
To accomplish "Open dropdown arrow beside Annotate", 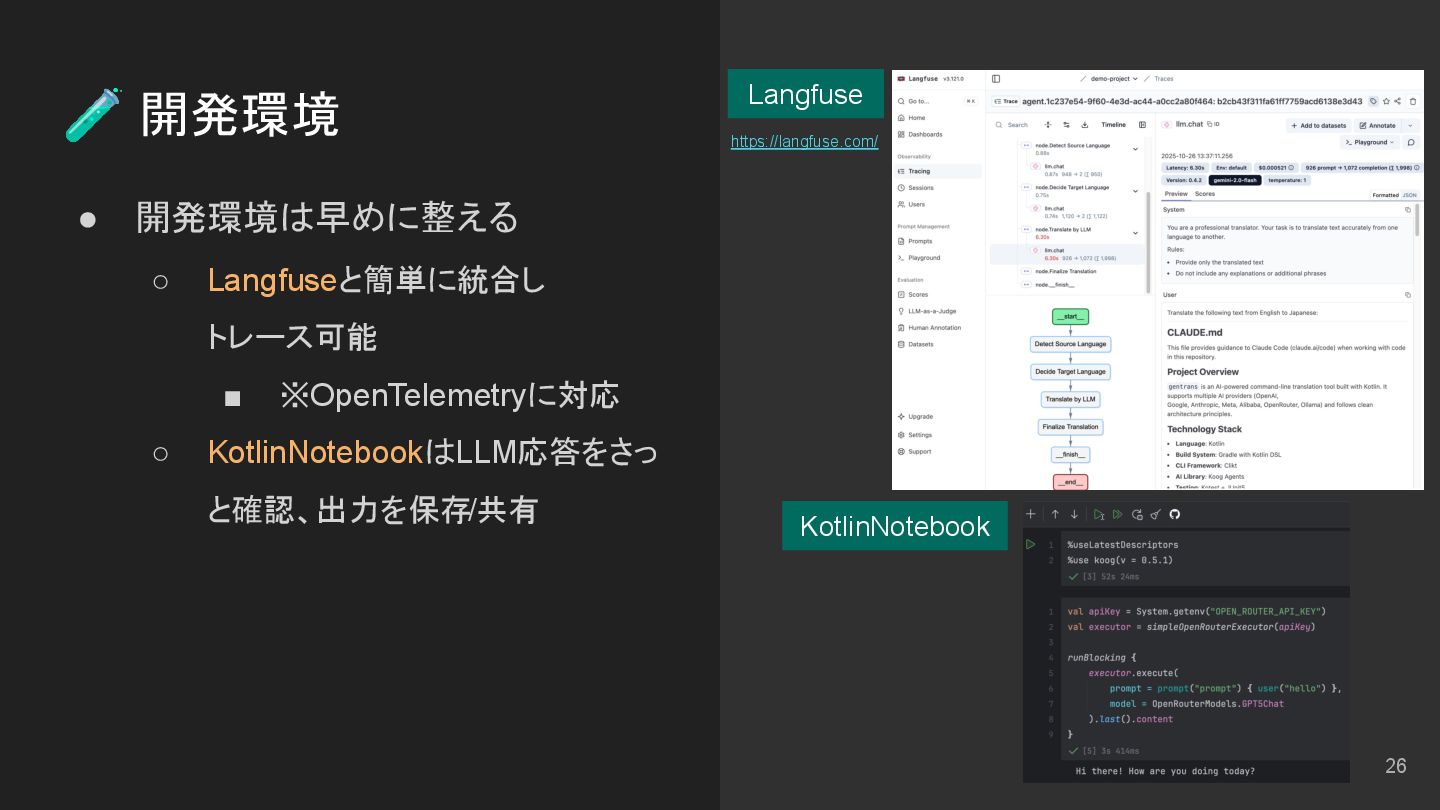I will point(1410,126).
